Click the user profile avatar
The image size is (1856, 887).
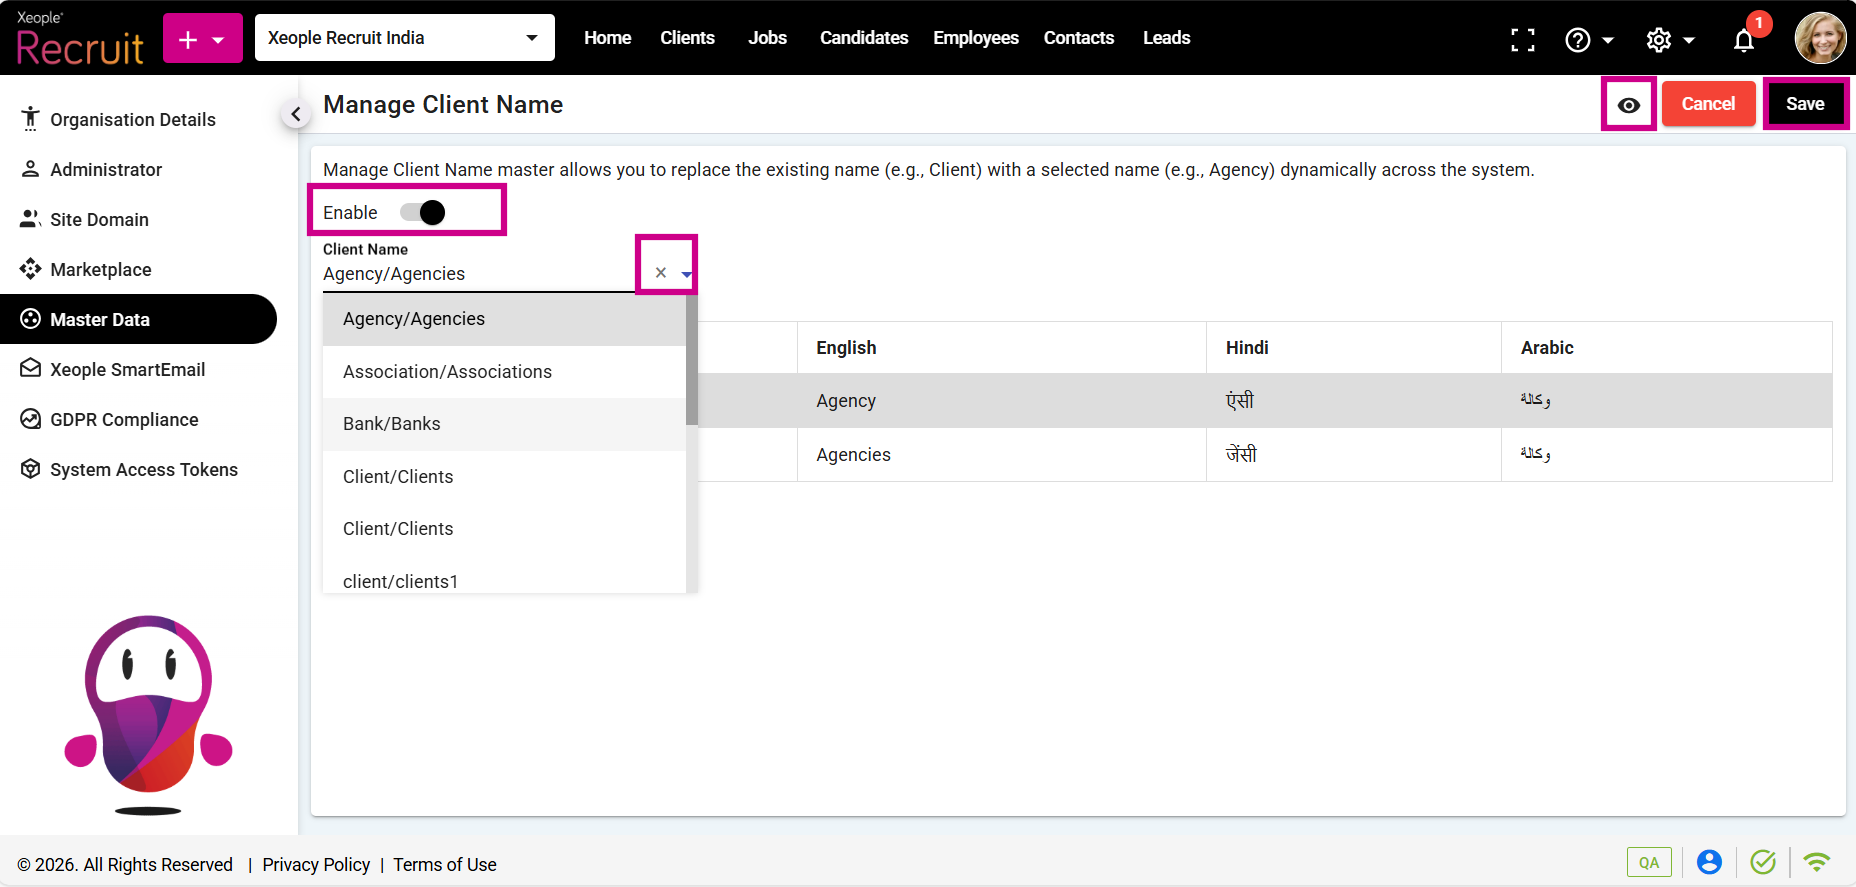1820,38
